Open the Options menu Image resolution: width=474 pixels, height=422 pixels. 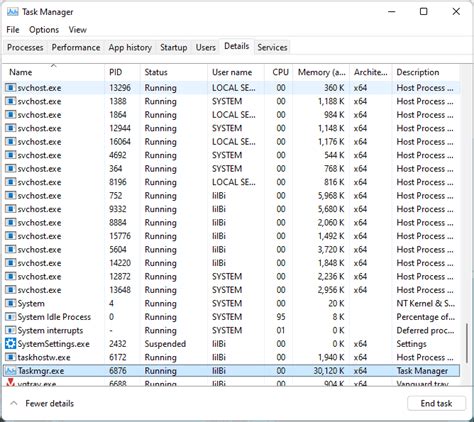coord(44,30)
